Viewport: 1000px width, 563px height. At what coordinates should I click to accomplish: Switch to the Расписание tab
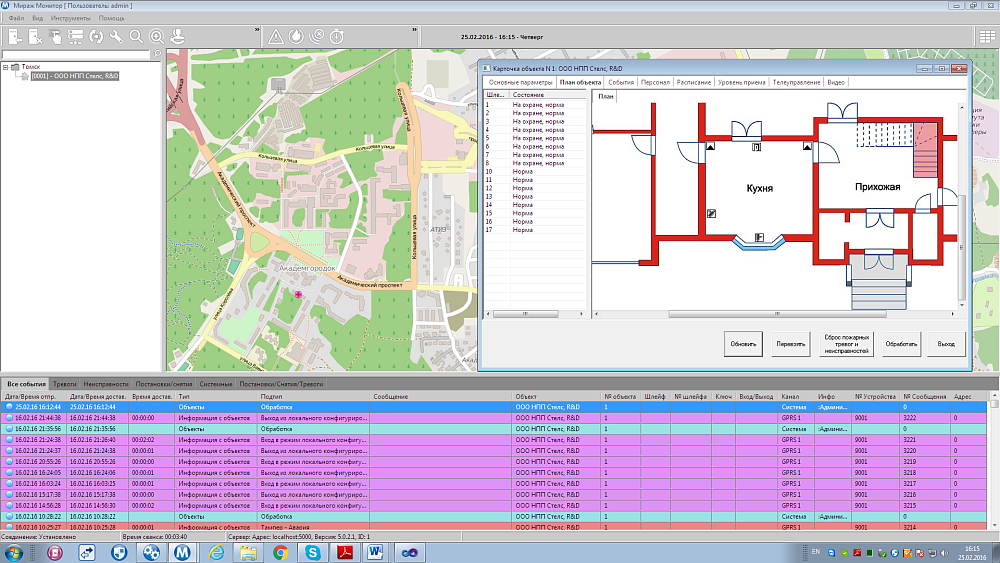[x=693, y=82]
